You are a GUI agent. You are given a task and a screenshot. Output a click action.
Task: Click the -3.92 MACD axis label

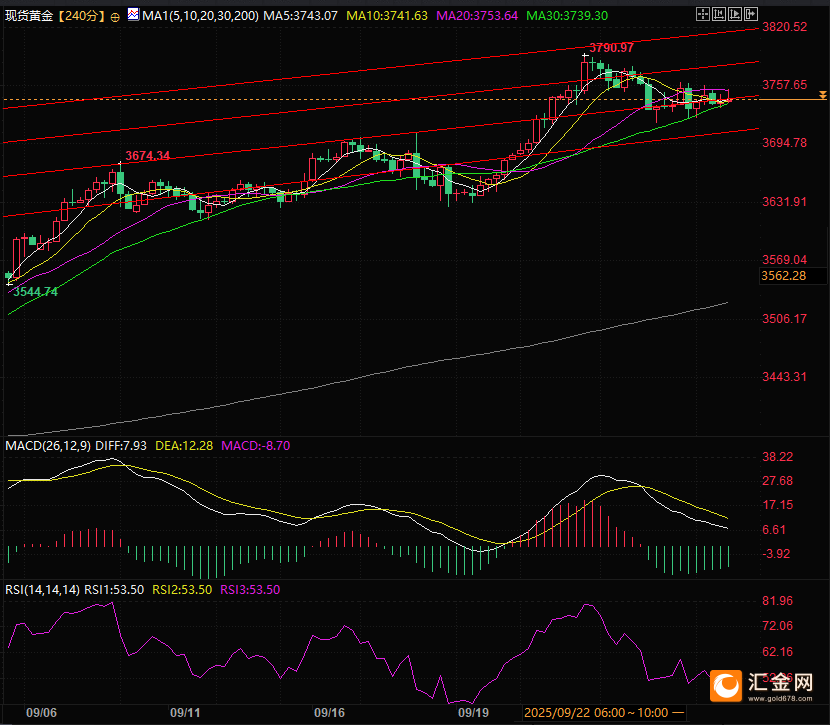click(776, 554)
